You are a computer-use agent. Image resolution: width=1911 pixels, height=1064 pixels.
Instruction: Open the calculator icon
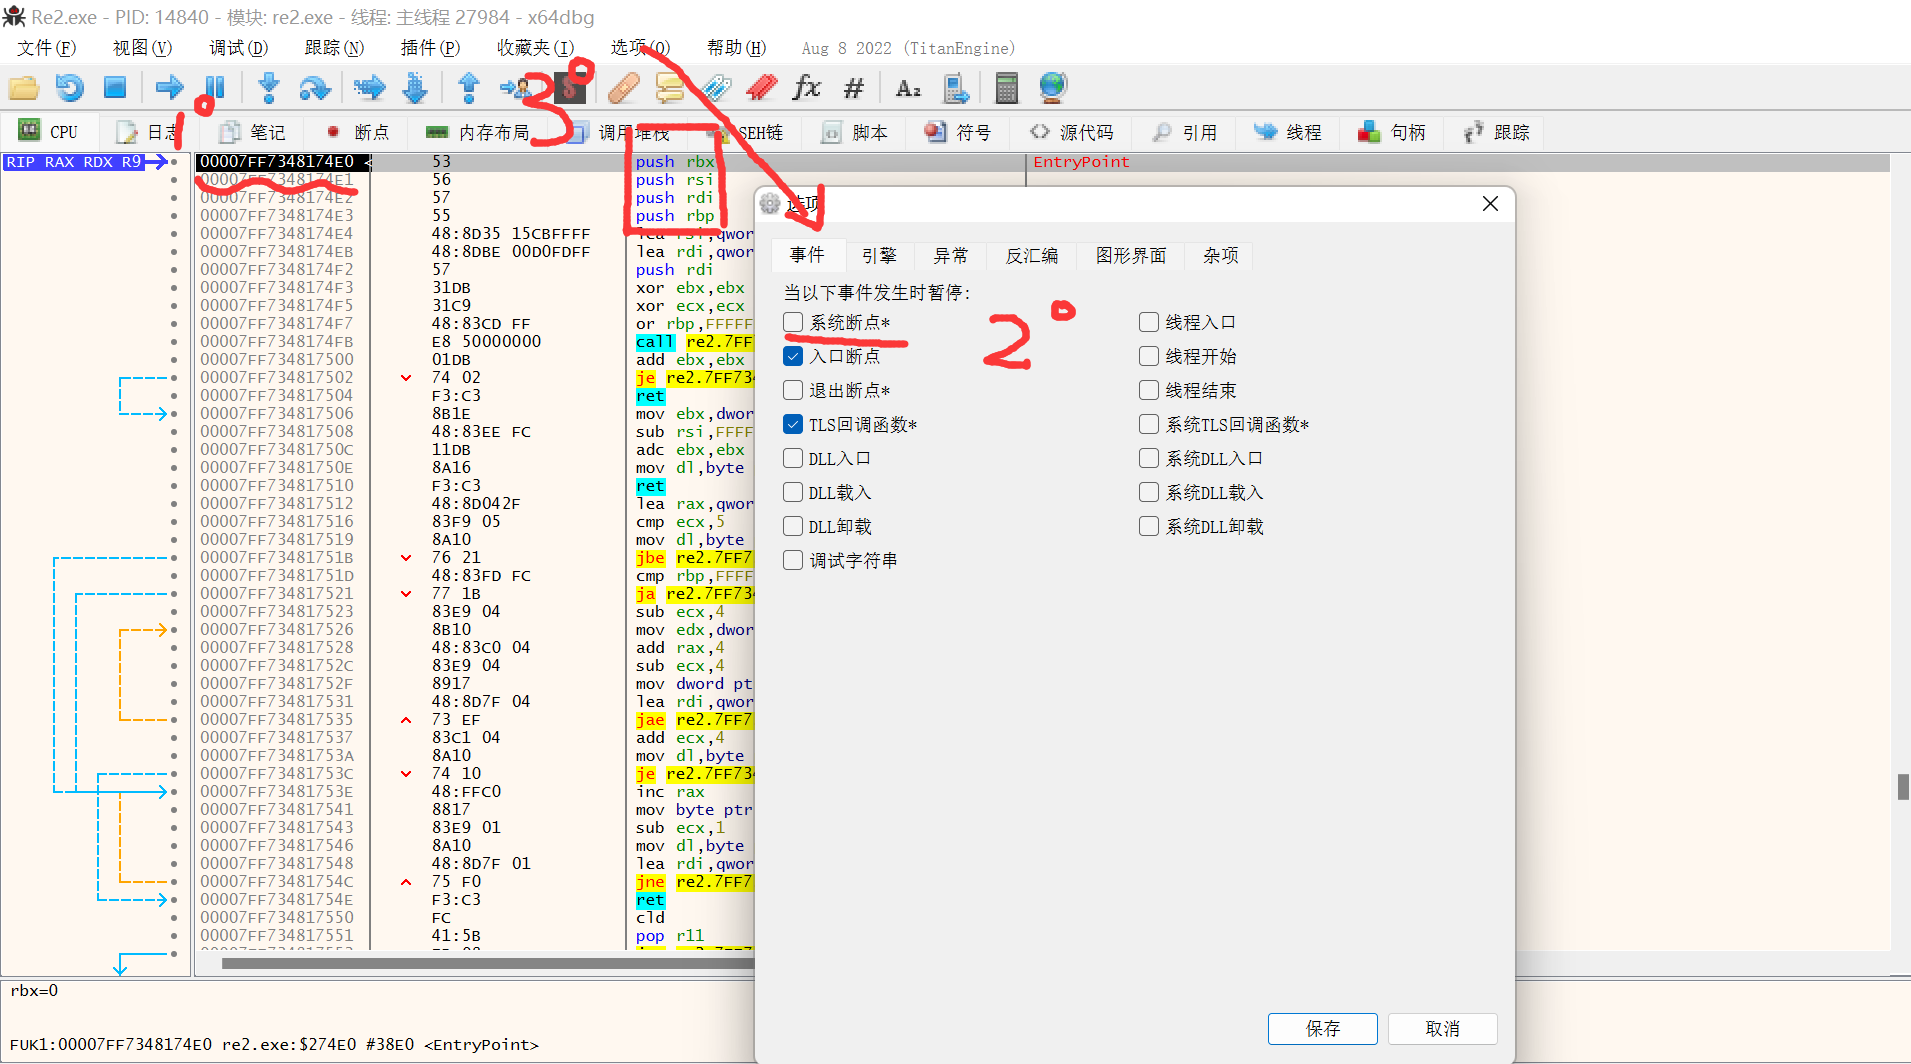pyautogui.click(x=1007, y=88)
